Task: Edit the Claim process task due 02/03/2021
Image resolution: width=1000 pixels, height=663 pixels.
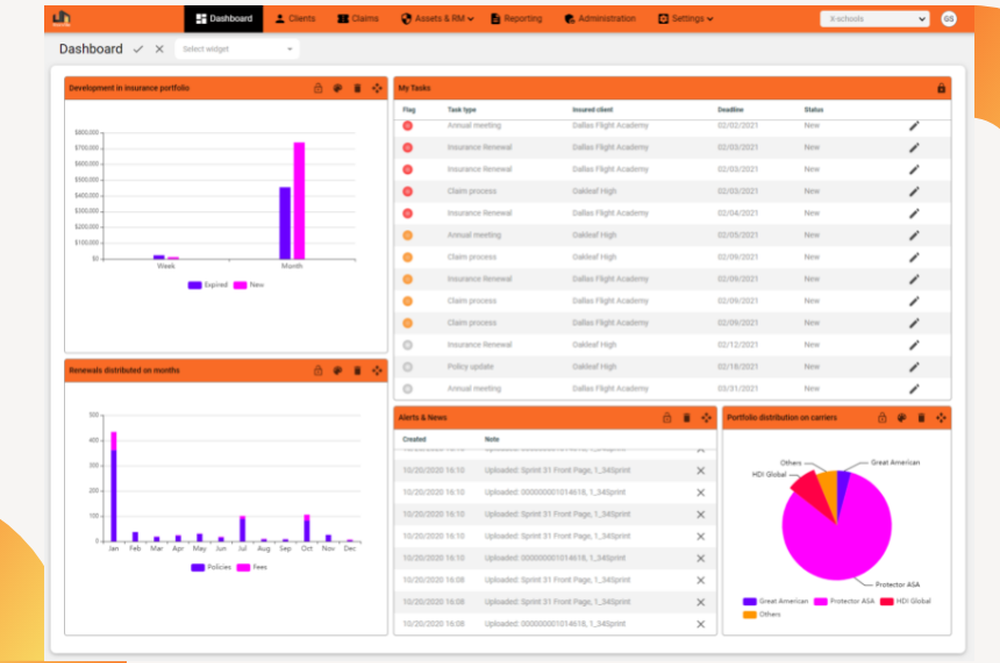Action: click(914, 191)
